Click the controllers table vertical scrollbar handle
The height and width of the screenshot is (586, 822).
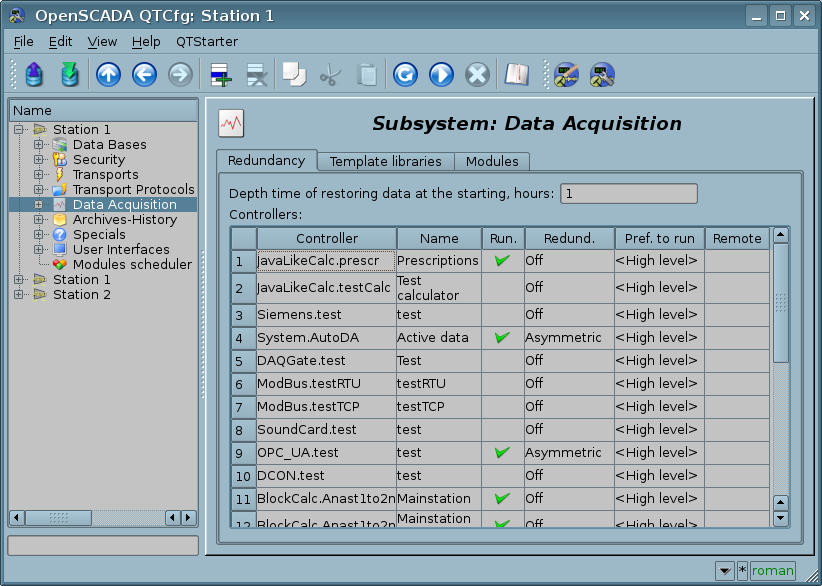tap(781, 303)
